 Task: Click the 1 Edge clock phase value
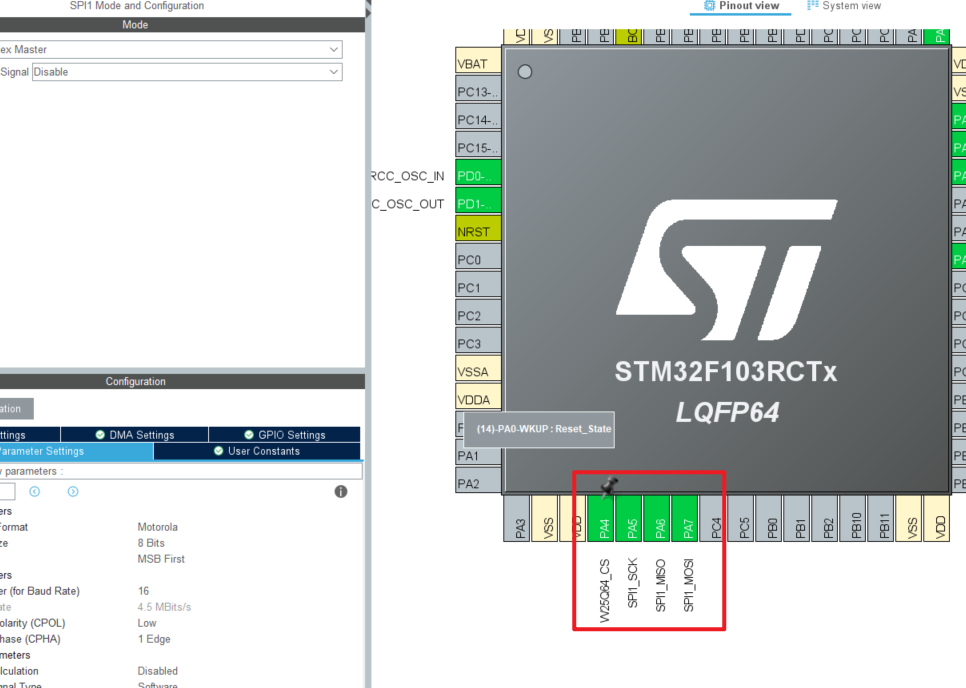click(x=154, y=639)
